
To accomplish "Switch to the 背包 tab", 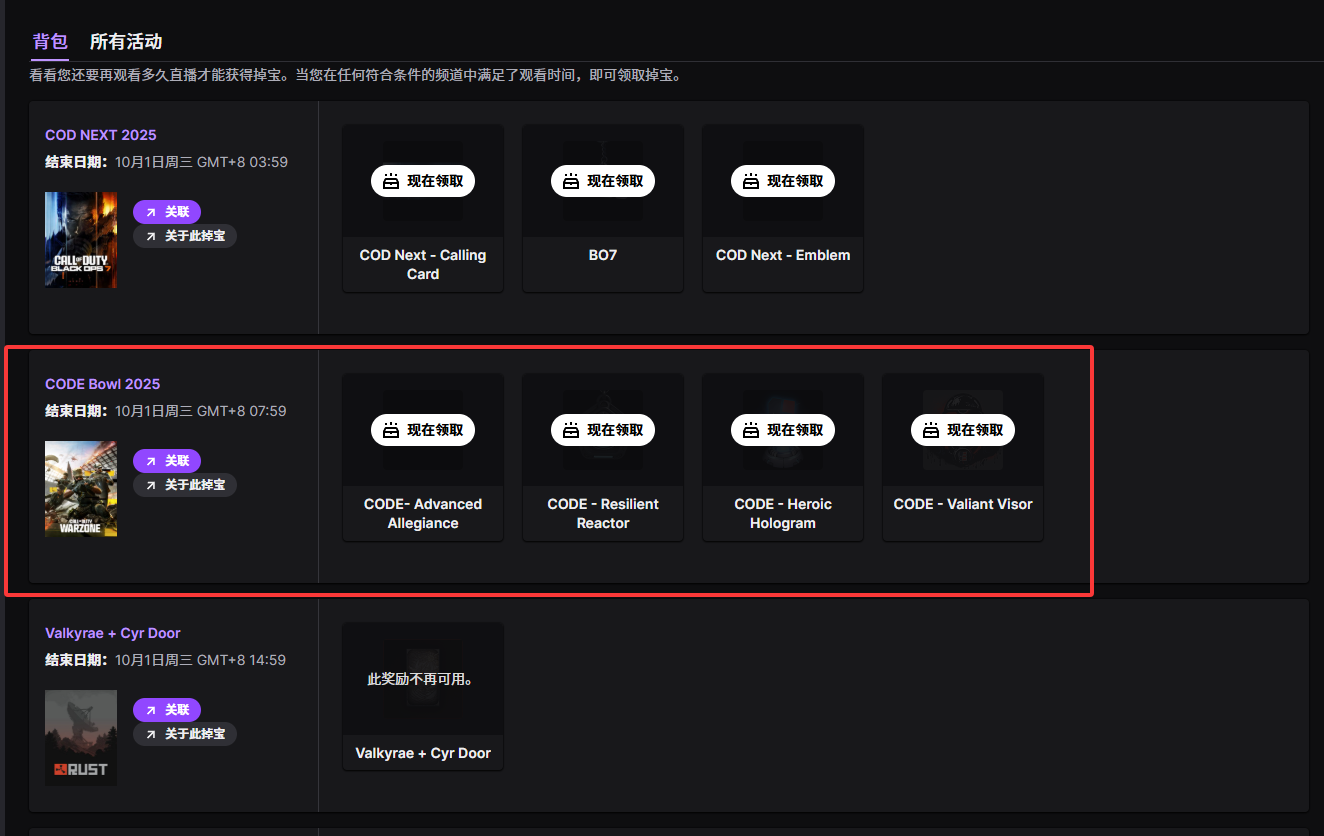I will tap(50, 41).
